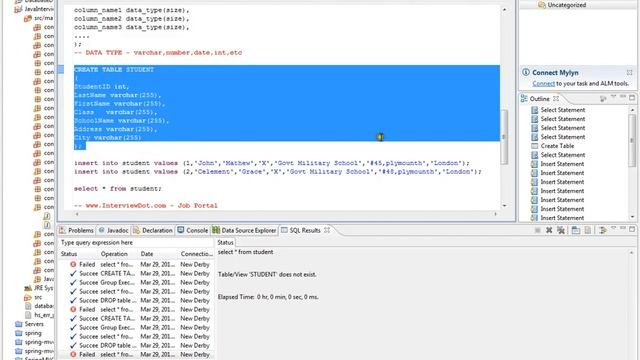
Task: Click the Create Table item icon in Outline
Action: 534,146
